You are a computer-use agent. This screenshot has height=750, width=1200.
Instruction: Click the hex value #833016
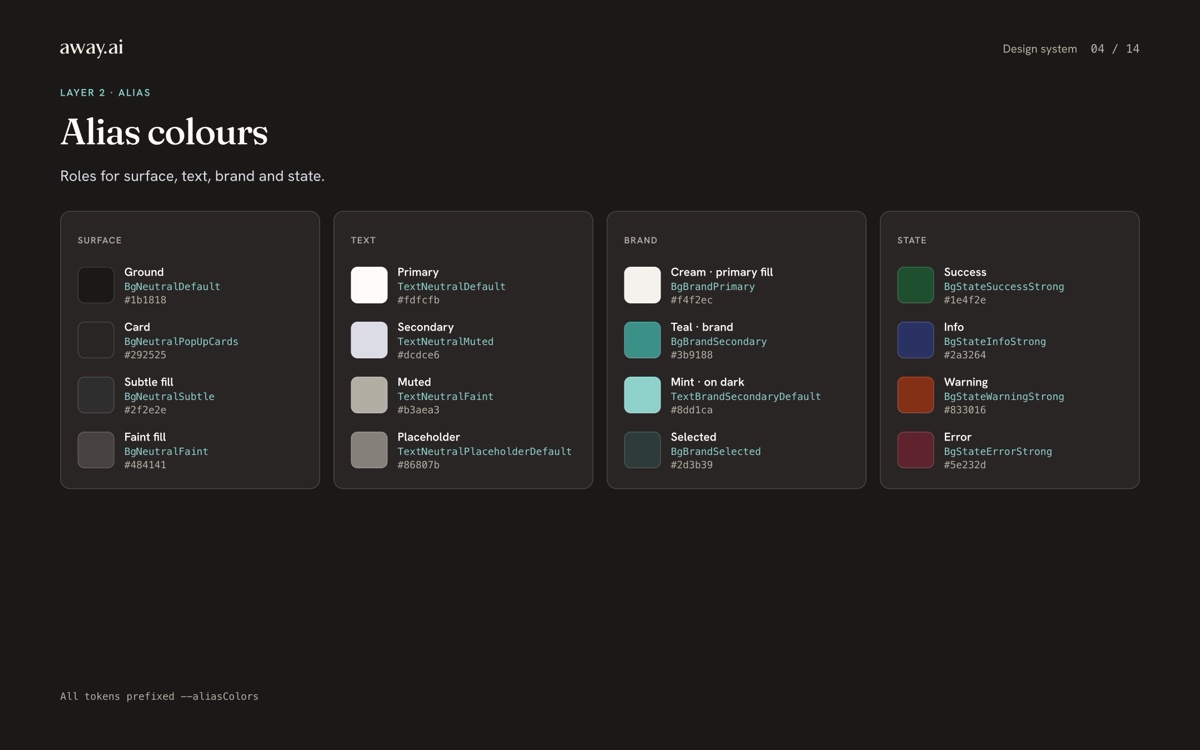965,410
